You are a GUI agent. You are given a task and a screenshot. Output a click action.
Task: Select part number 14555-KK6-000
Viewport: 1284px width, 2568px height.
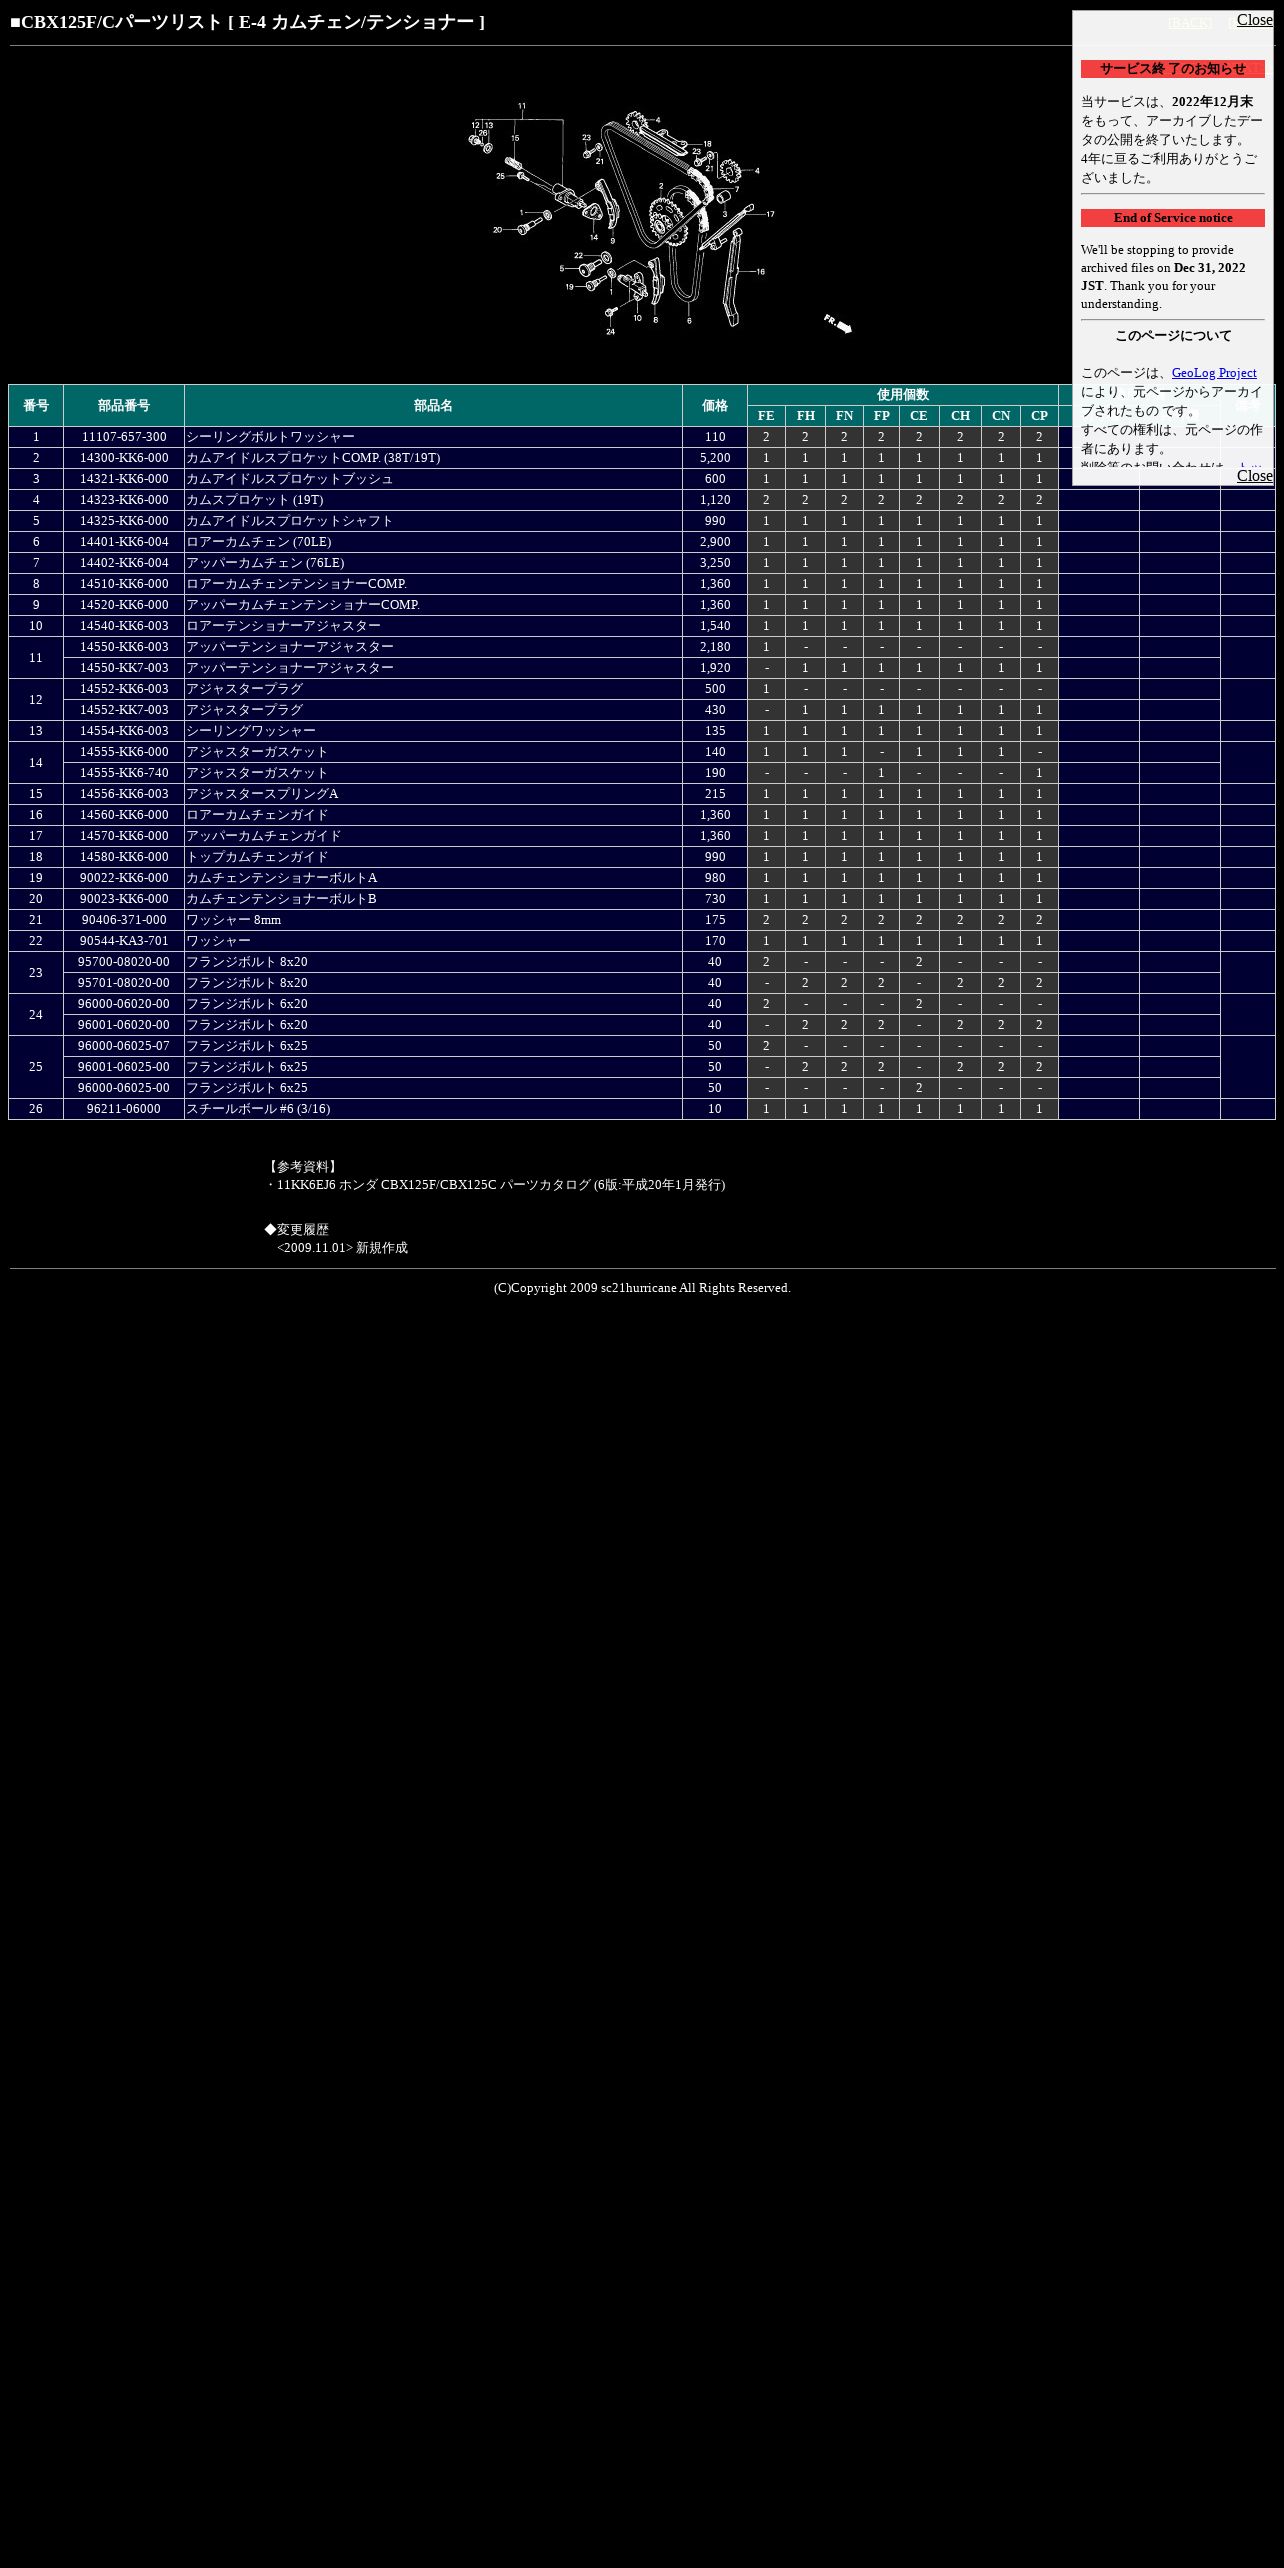[x=124, y=752]
